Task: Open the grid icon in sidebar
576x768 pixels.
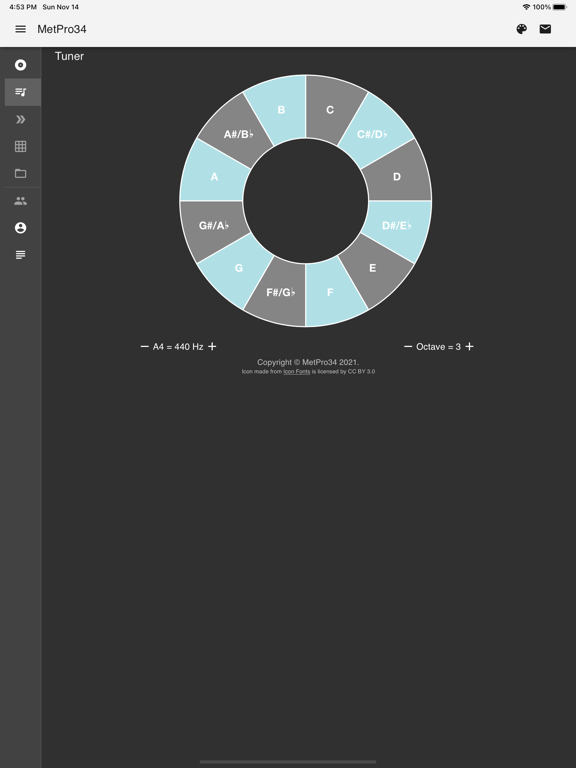Action: click(x=21, y=146)
